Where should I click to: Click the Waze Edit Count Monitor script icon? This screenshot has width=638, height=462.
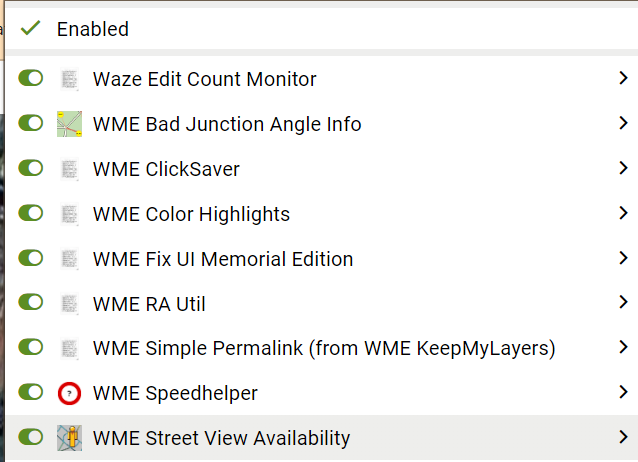coord(69,78)
